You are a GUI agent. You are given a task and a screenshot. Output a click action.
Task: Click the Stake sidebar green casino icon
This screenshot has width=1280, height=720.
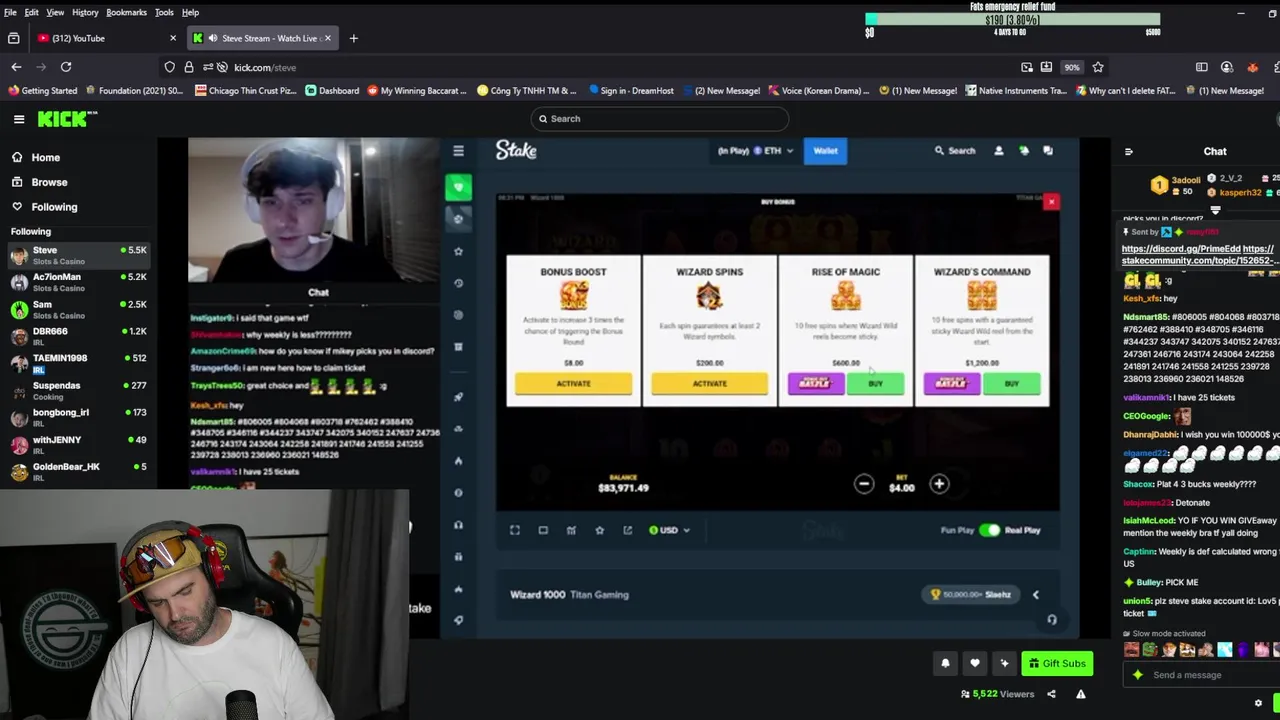tap(458, 187)
